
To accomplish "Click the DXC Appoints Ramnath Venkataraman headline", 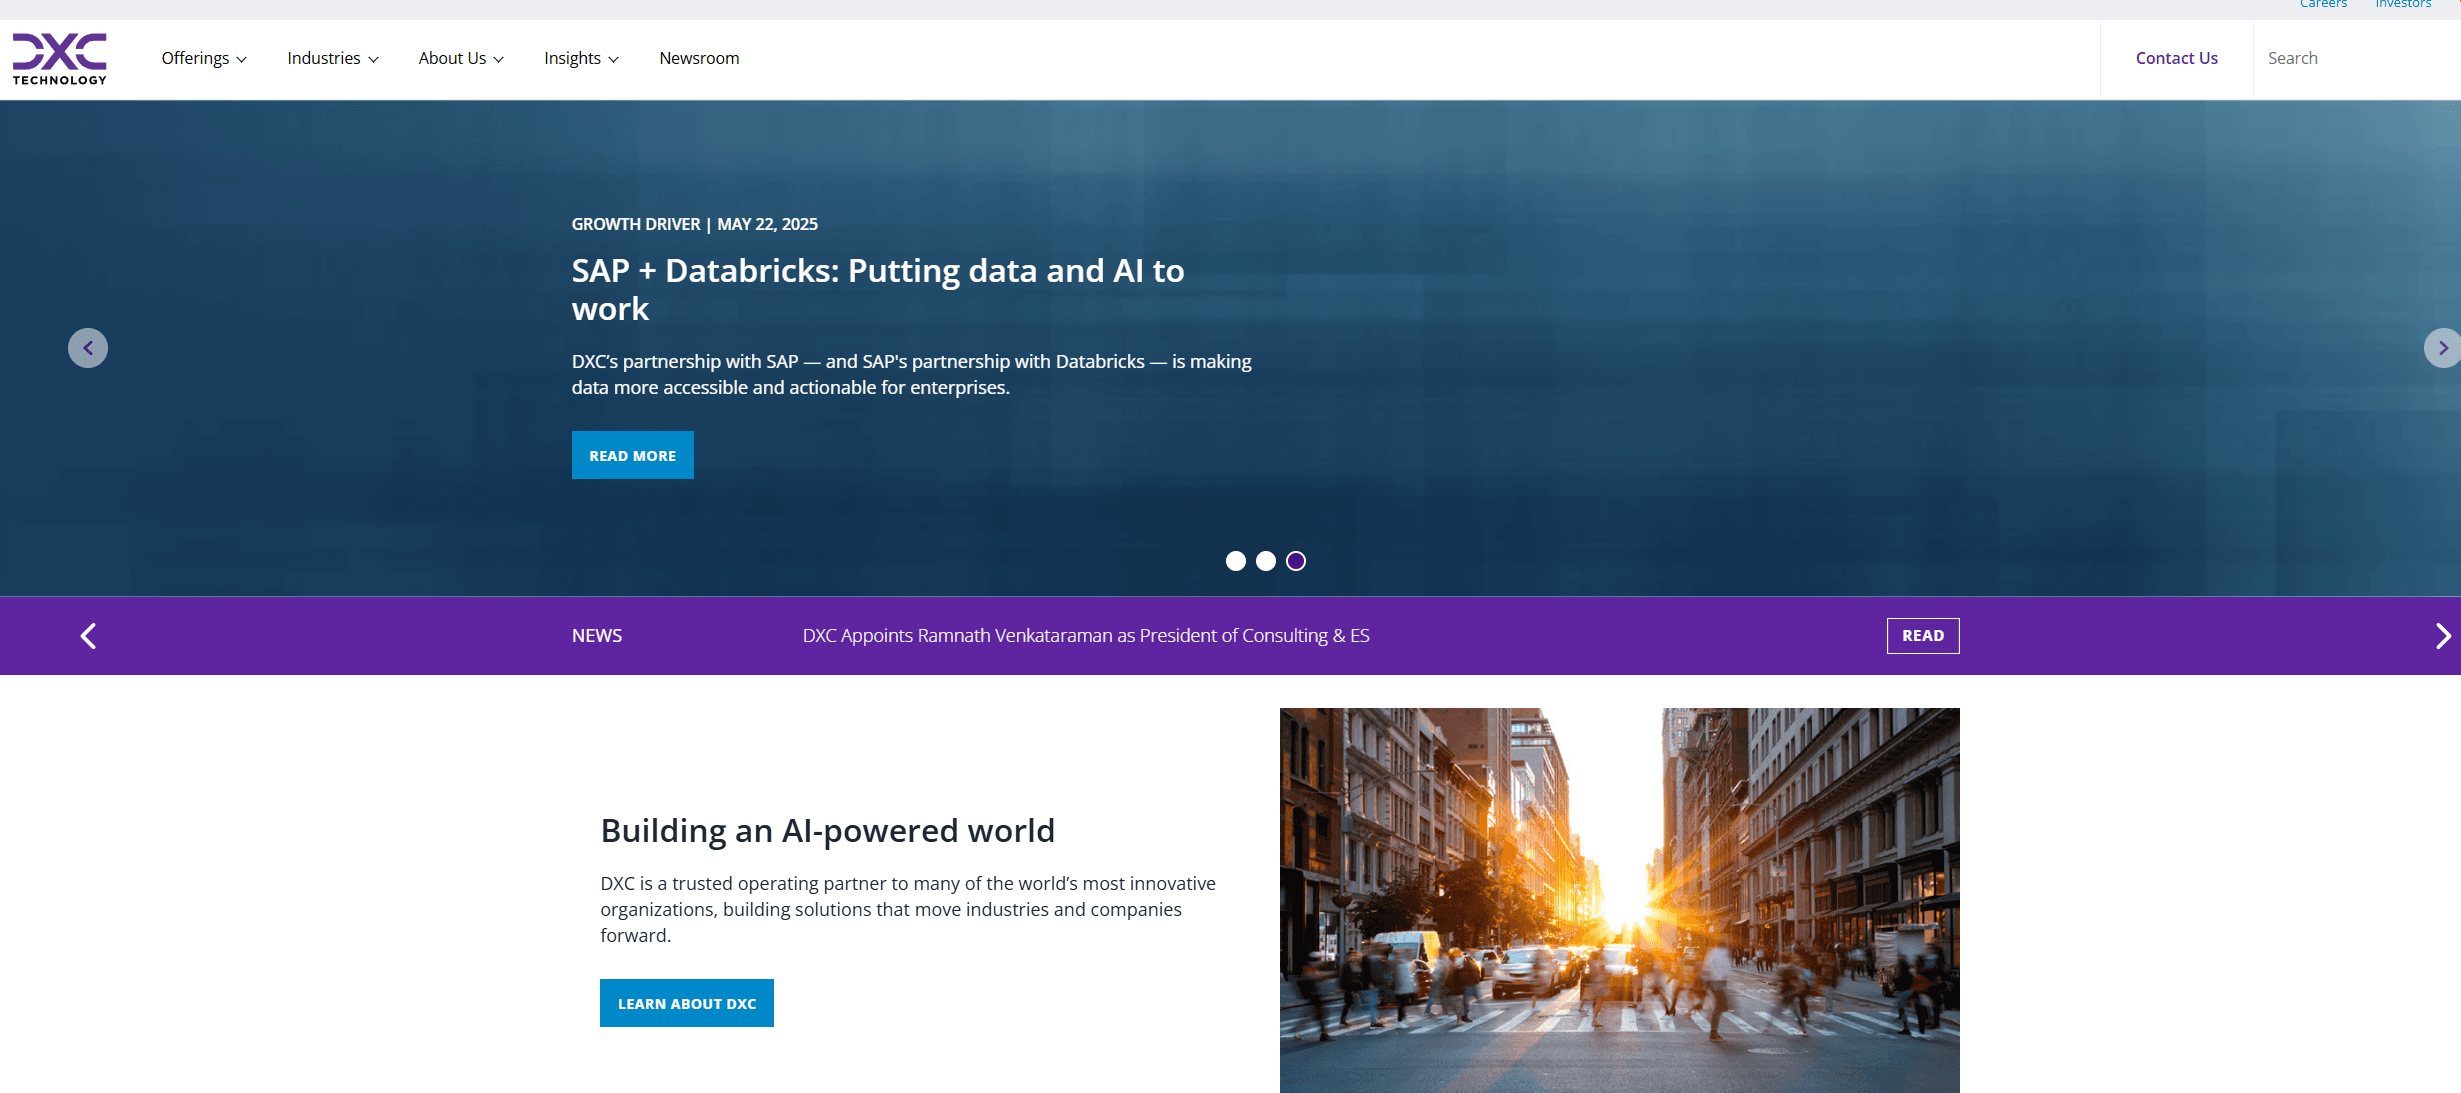I will pos(1086,636).
